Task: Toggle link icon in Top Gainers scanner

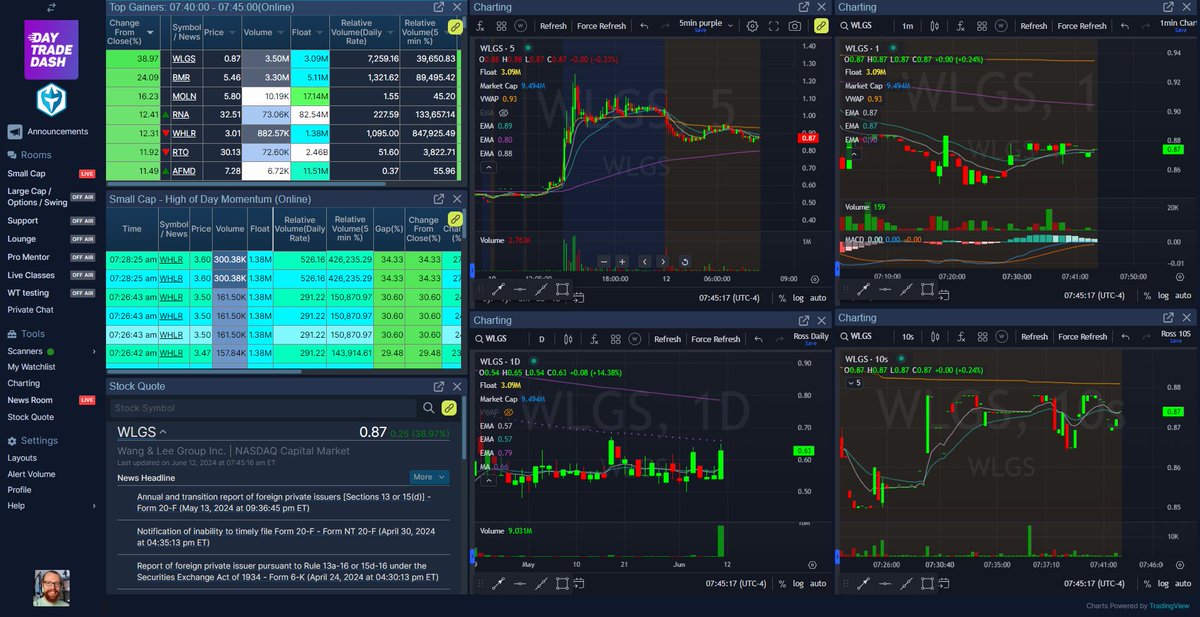Action: 454,27
